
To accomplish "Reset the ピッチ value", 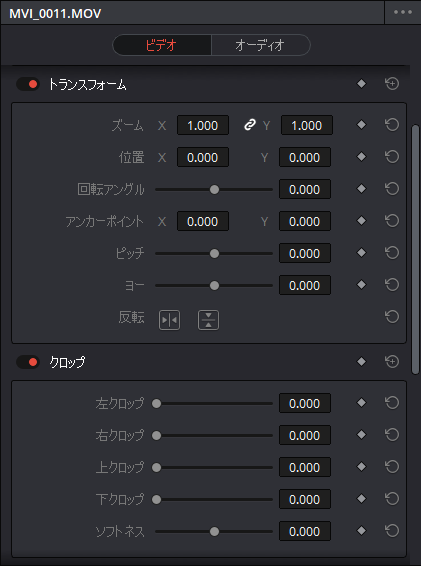I will pyautogui.click(x=392, y=253).
